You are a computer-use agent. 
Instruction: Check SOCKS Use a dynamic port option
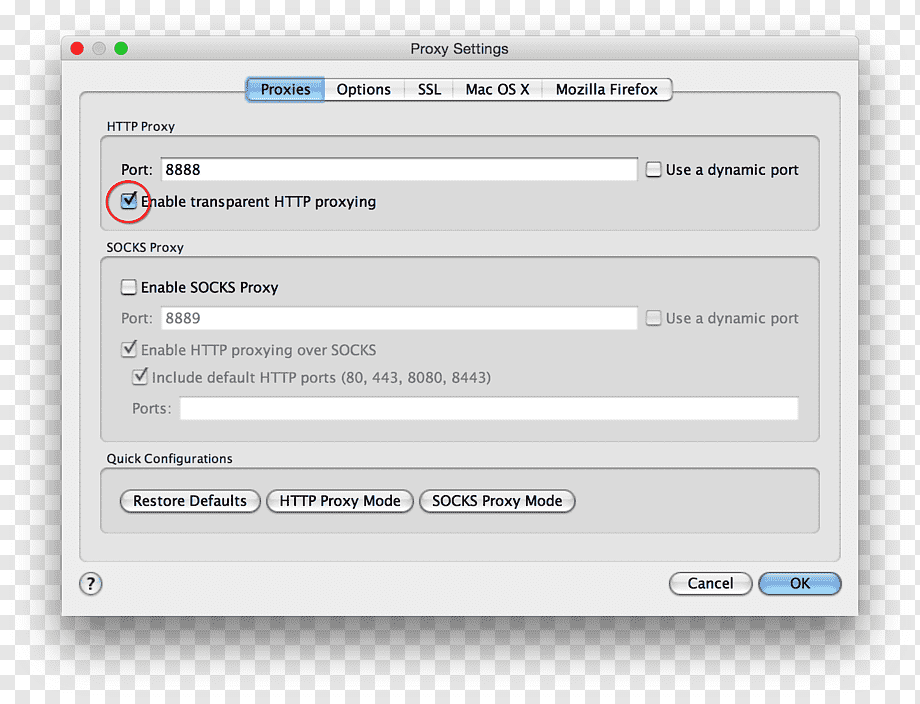[653, 318]
